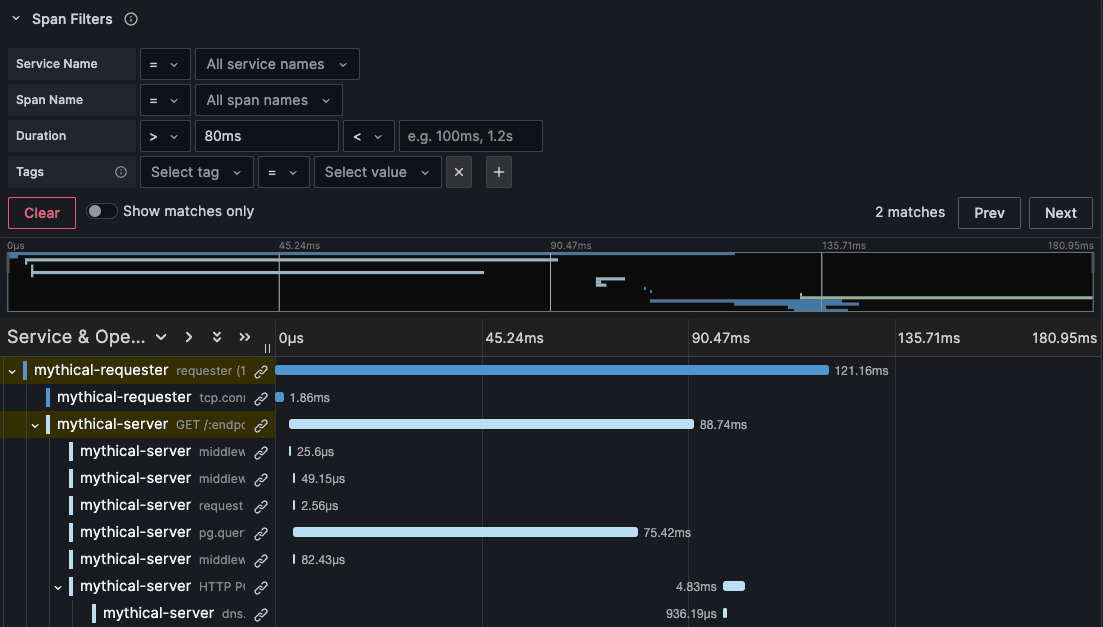Click the Span Filters info icon
This screenshot has width=1103, height=627.
pyautogui.click(x=130, y=18)
